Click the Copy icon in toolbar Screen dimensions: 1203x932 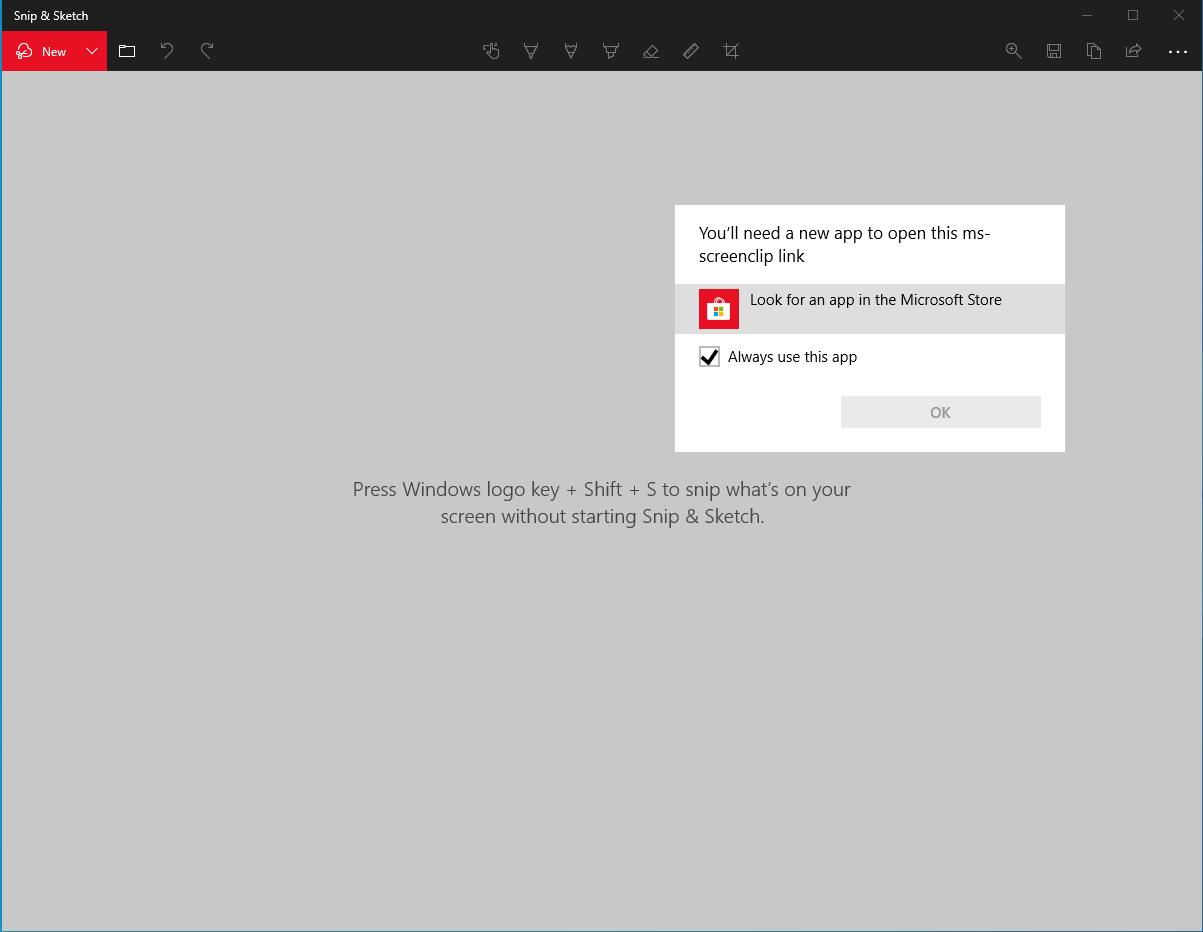[x=1094, y=51]
